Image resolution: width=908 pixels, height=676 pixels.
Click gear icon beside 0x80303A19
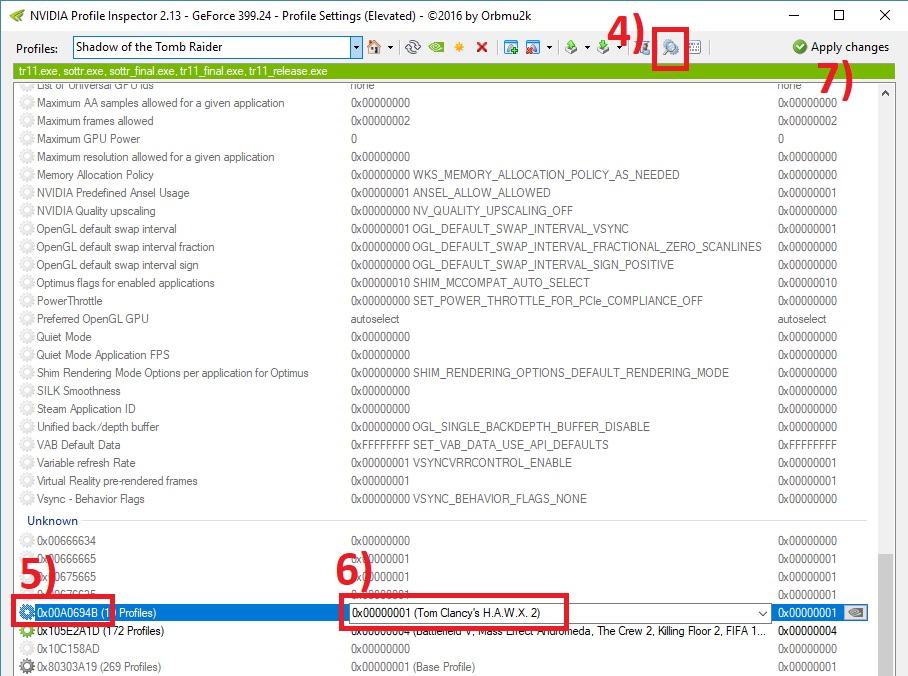(x=27, y=667)
